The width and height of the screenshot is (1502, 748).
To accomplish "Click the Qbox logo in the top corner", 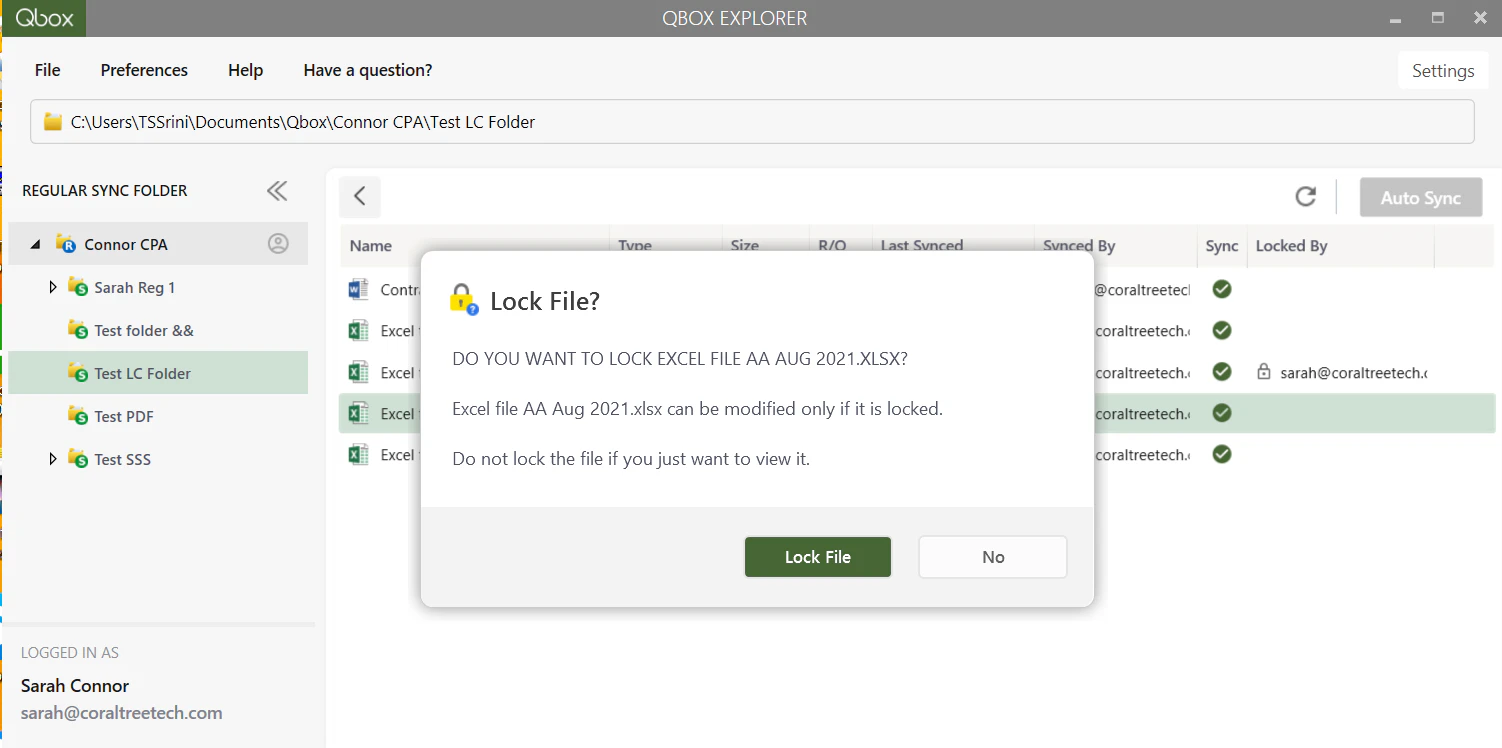I will coord(43,17).
